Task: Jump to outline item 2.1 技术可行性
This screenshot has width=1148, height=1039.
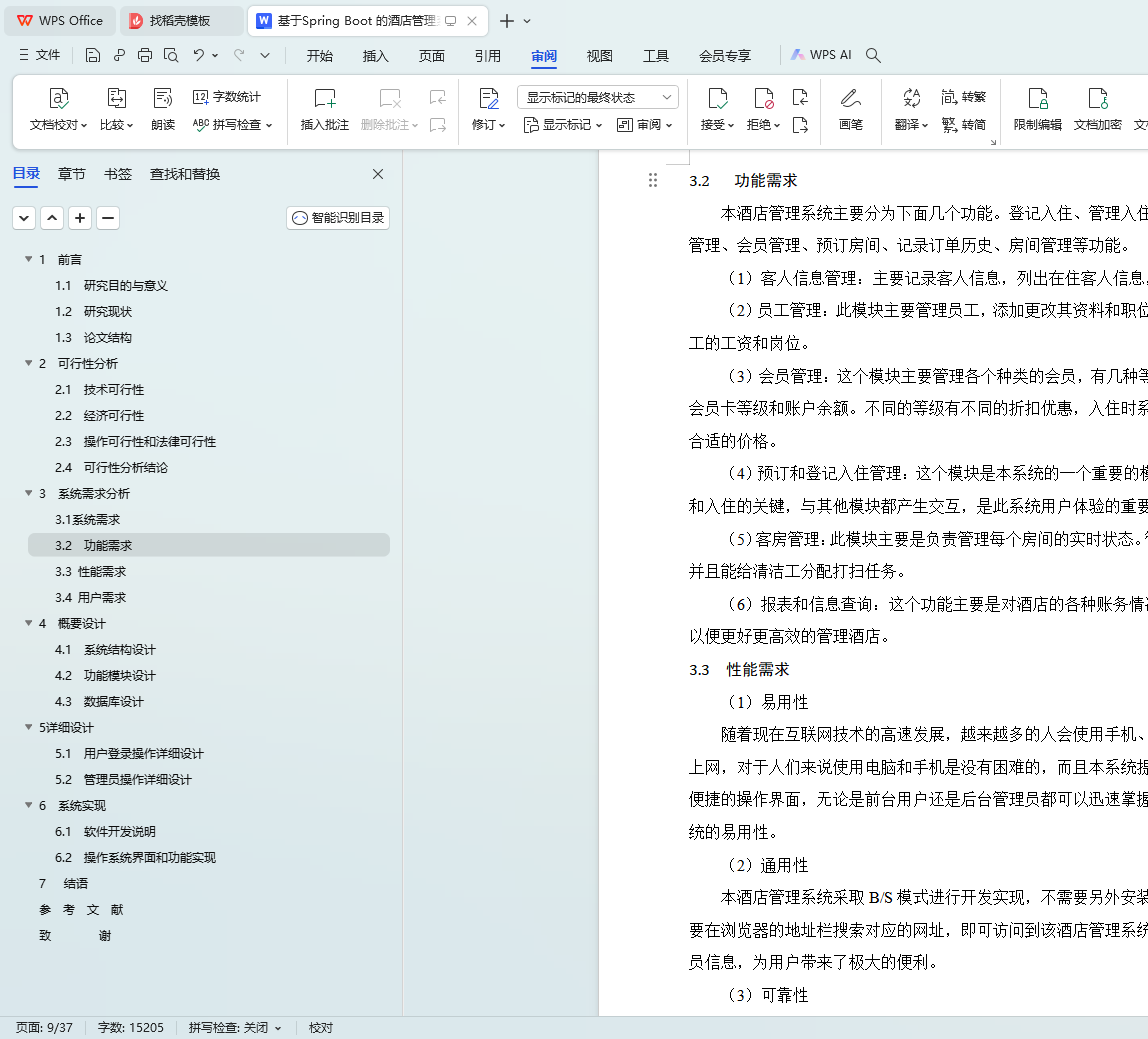Action: coord(99,390)
